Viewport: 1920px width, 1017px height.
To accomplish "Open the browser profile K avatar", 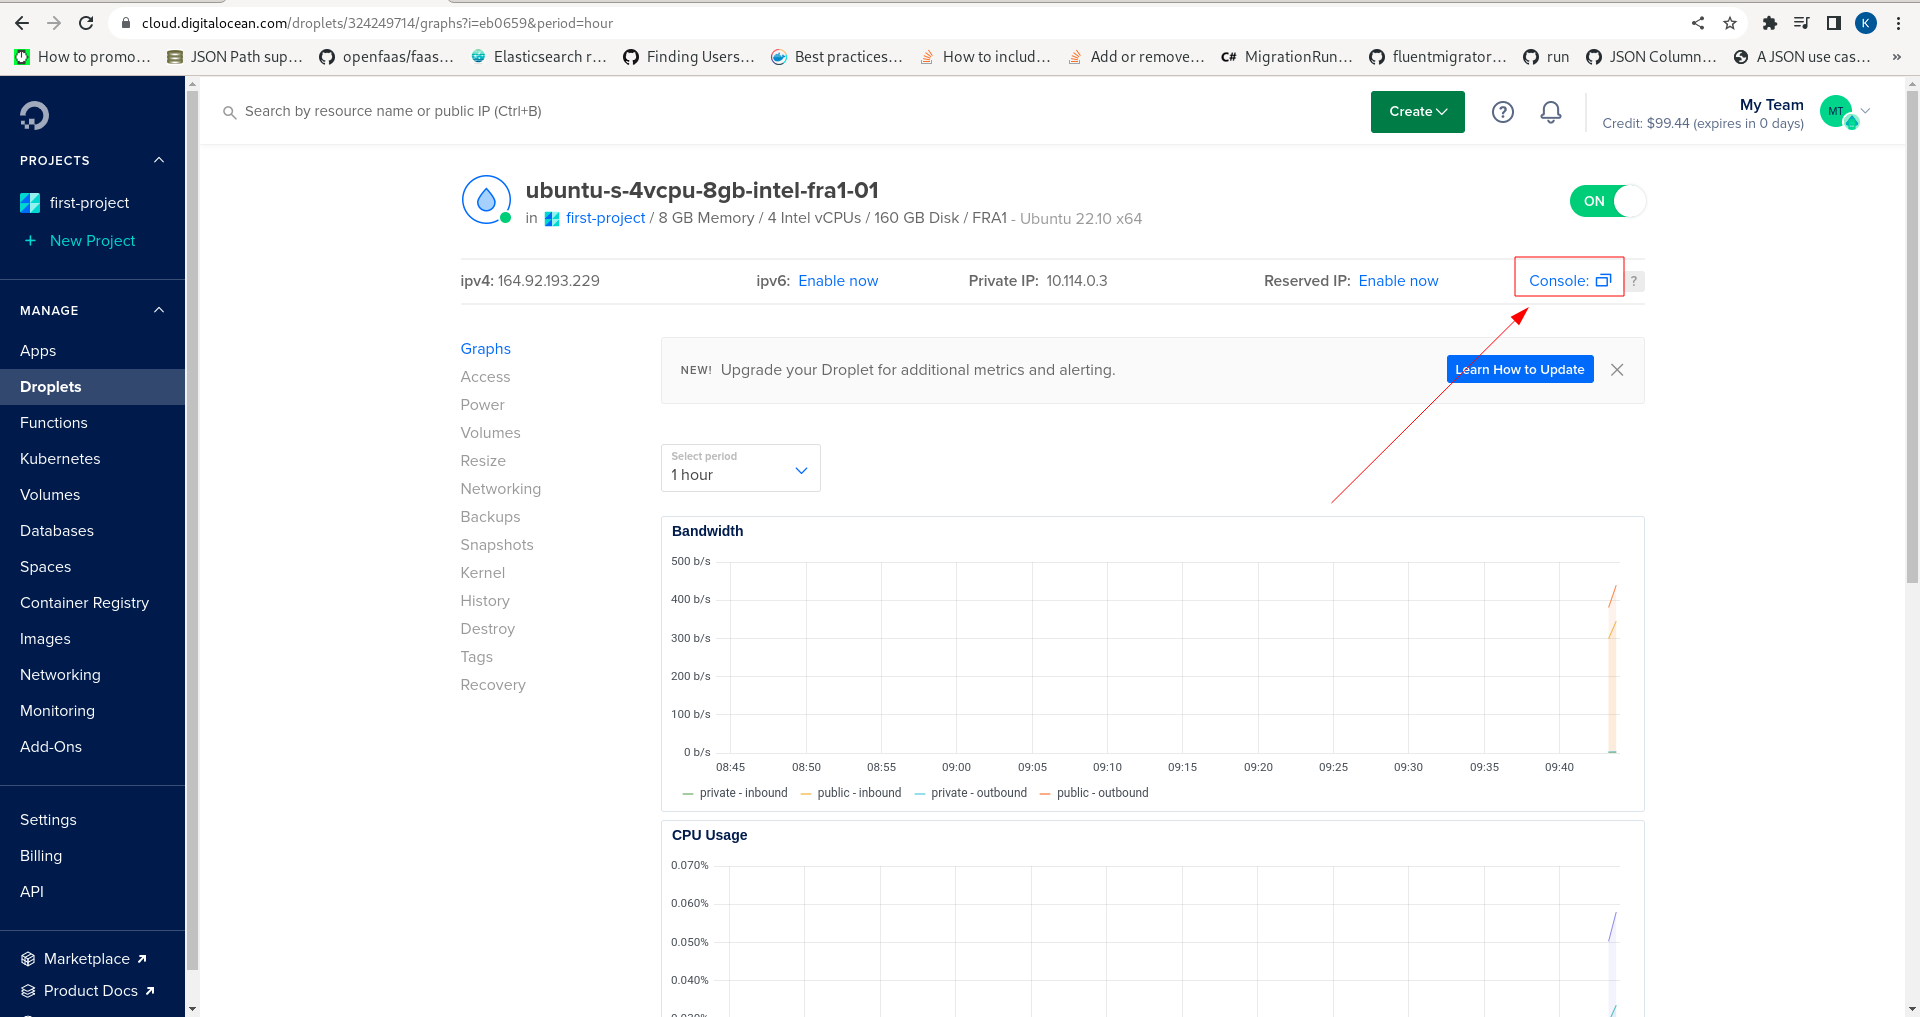I will point(1866,23).
